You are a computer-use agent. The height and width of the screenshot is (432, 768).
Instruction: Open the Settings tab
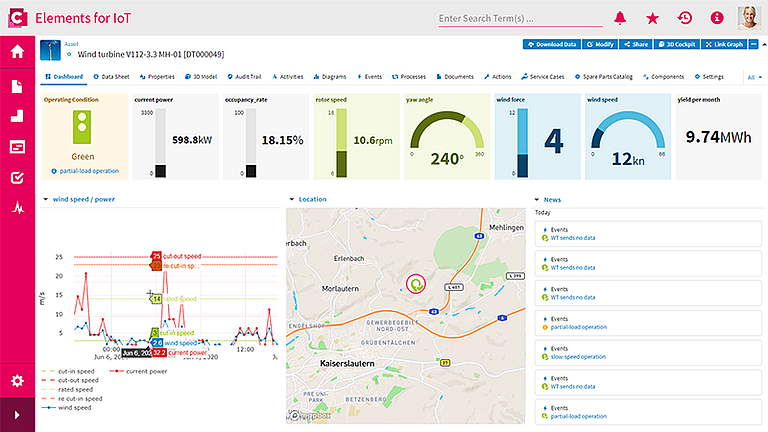click(709, 77)
